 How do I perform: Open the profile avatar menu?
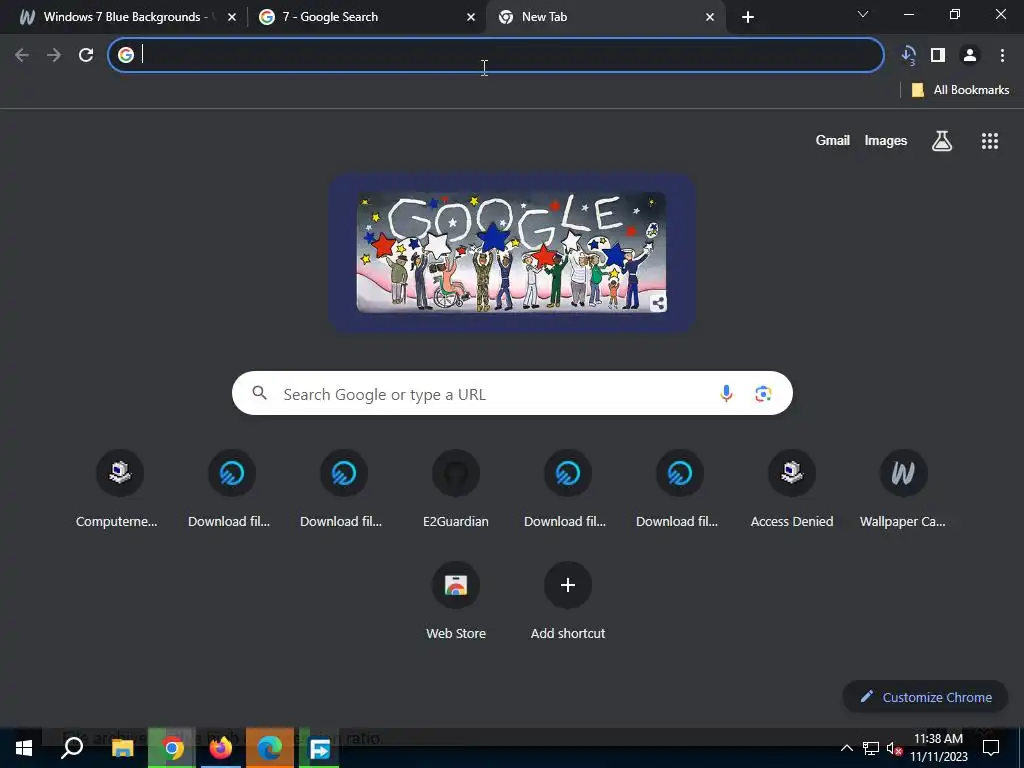970,55
